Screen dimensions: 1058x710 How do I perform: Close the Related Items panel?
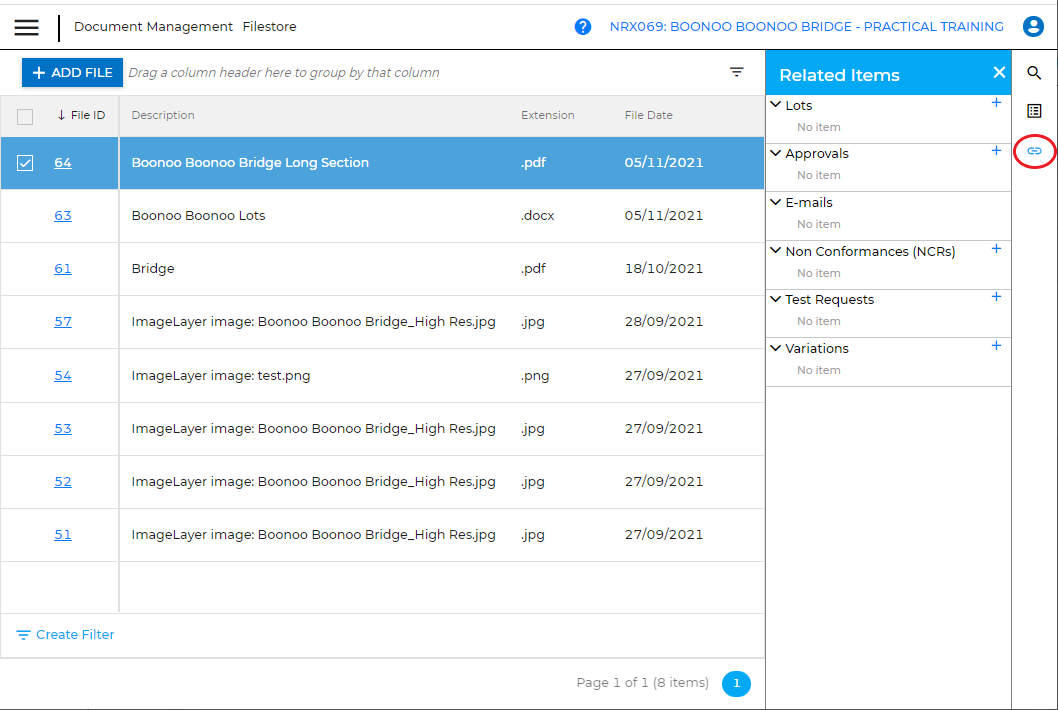pos(998,73)
